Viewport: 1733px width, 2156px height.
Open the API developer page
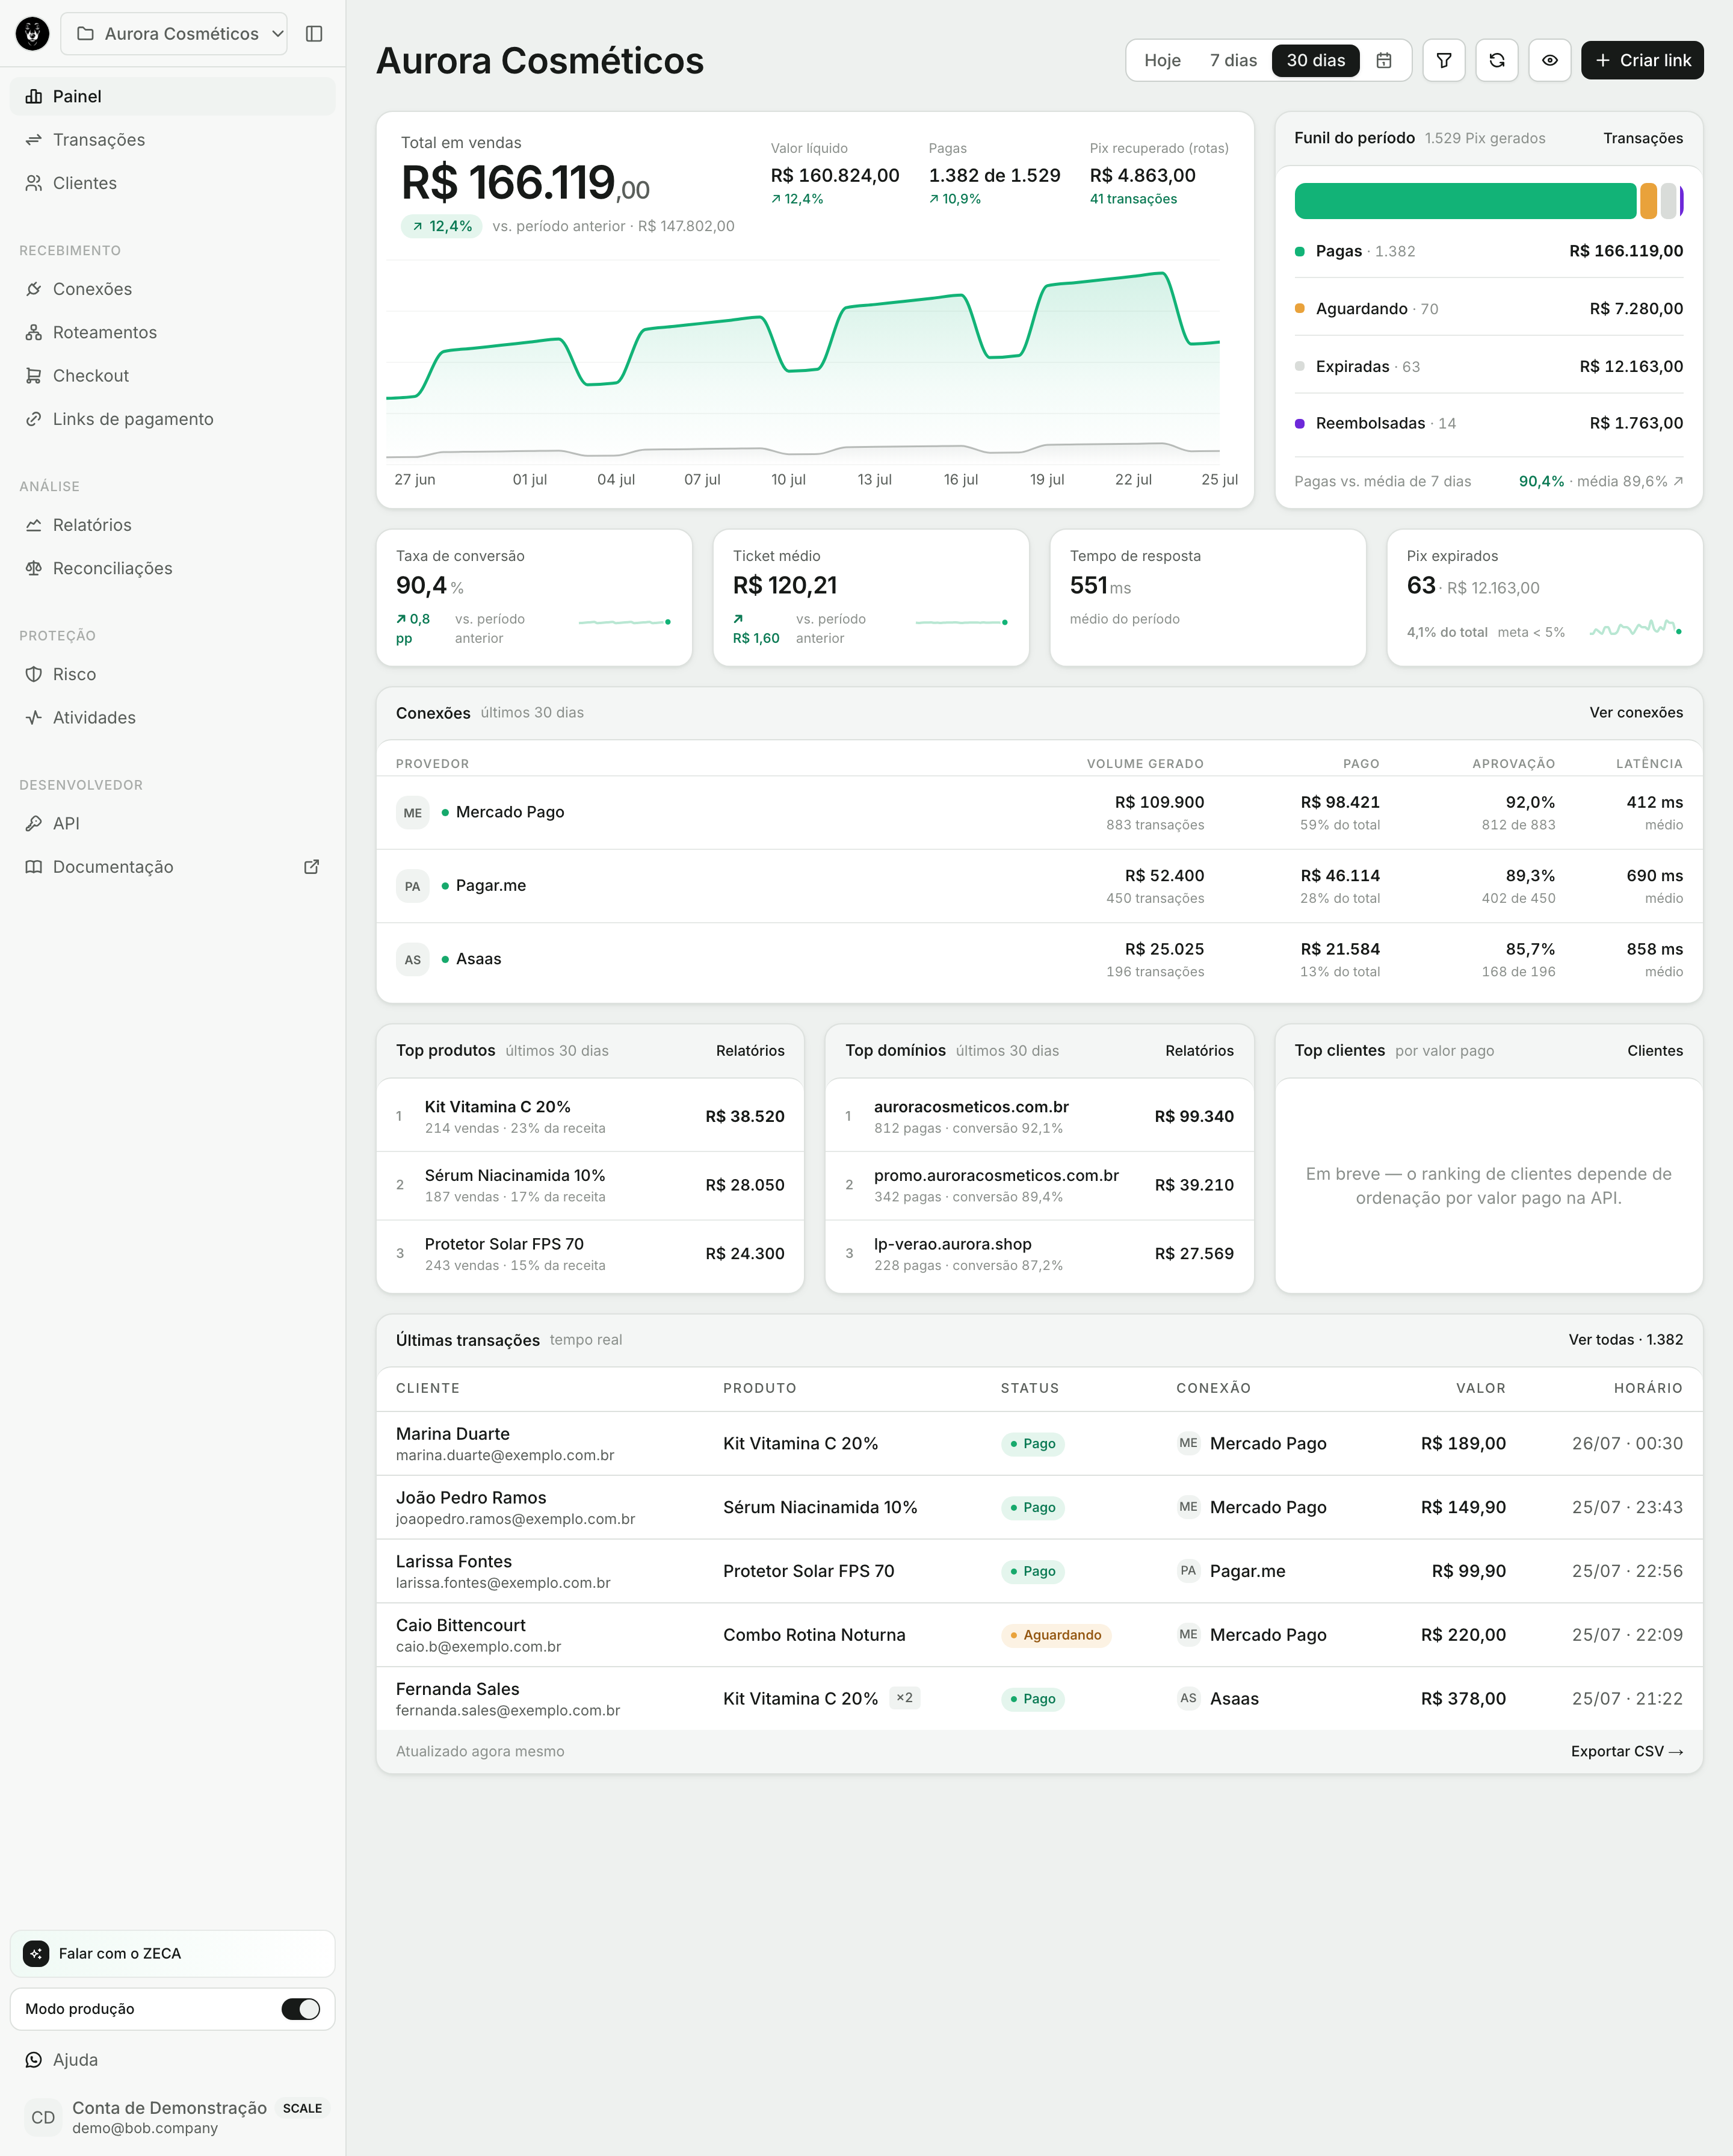[x=173, y=823]
